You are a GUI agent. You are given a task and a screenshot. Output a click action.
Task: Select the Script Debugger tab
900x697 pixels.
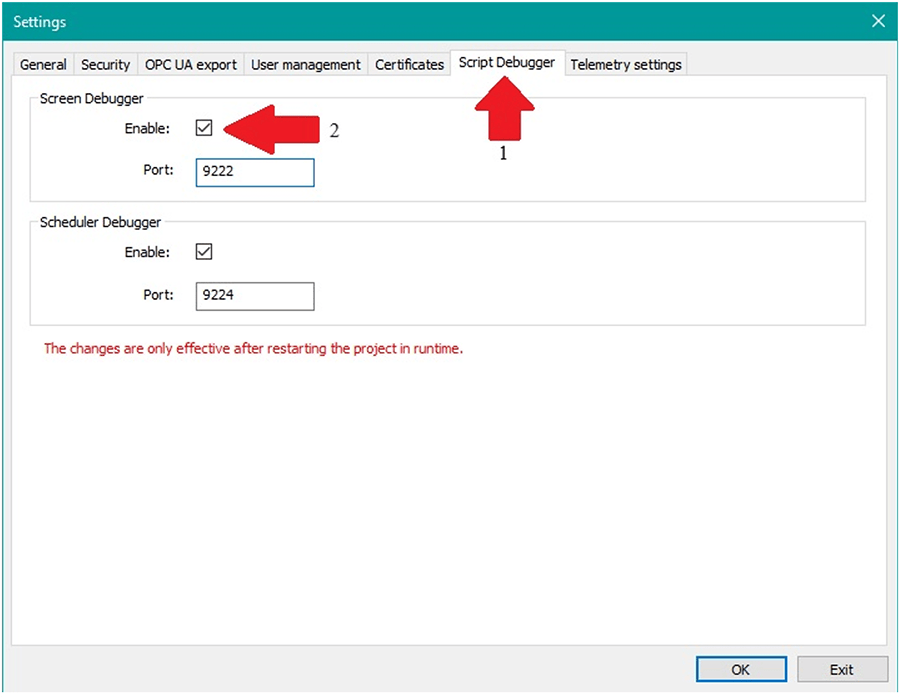[507, 63]
